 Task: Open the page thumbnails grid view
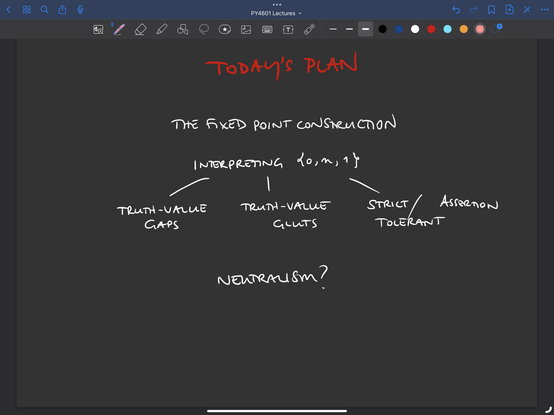[x=26, y=10]
